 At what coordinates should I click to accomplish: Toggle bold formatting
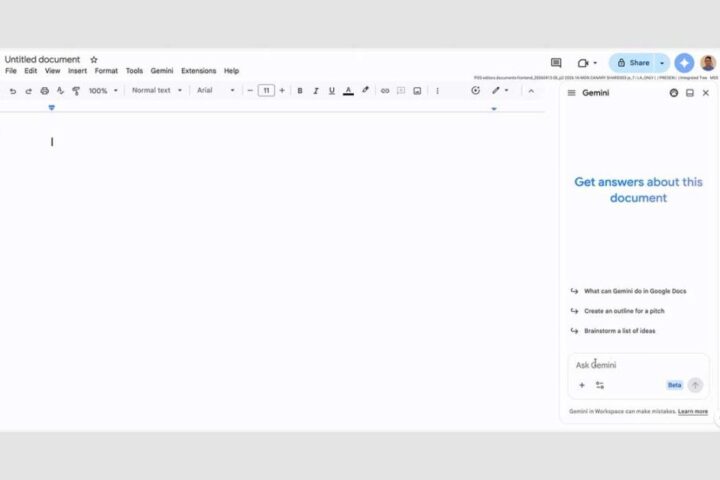(300, 91)
